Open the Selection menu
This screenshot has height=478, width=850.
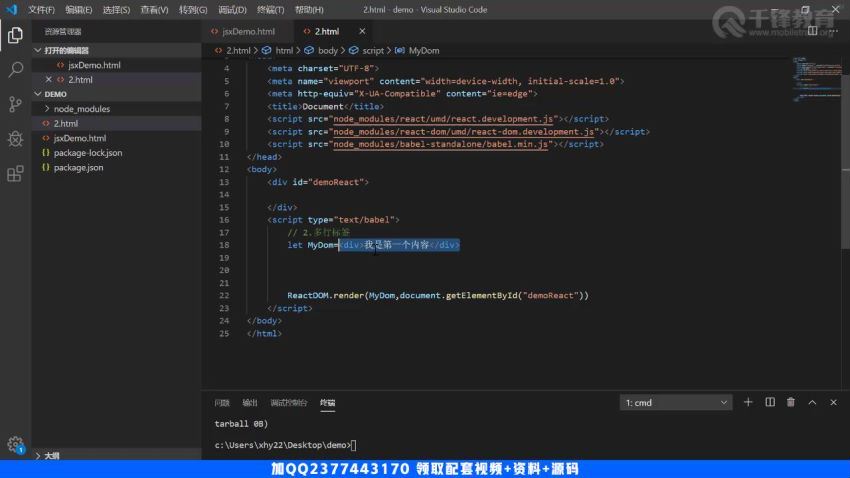(116, 10)
